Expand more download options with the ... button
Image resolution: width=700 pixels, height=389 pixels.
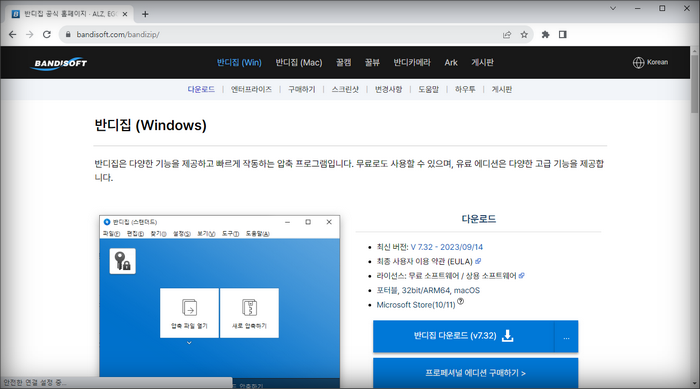tap(567, 337)
